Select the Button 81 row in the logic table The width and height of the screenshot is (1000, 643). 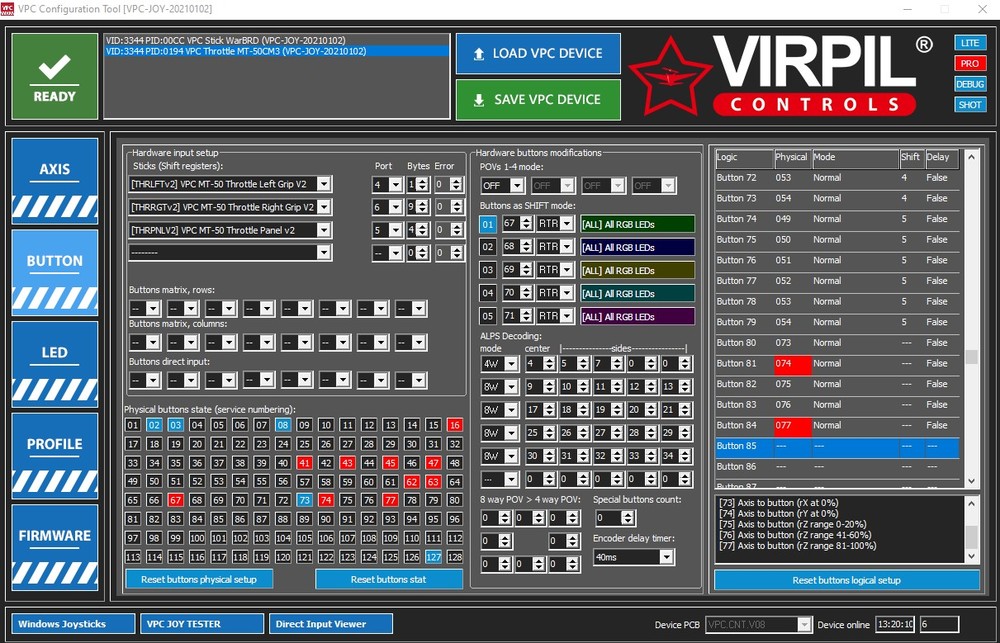pos(837,364)
